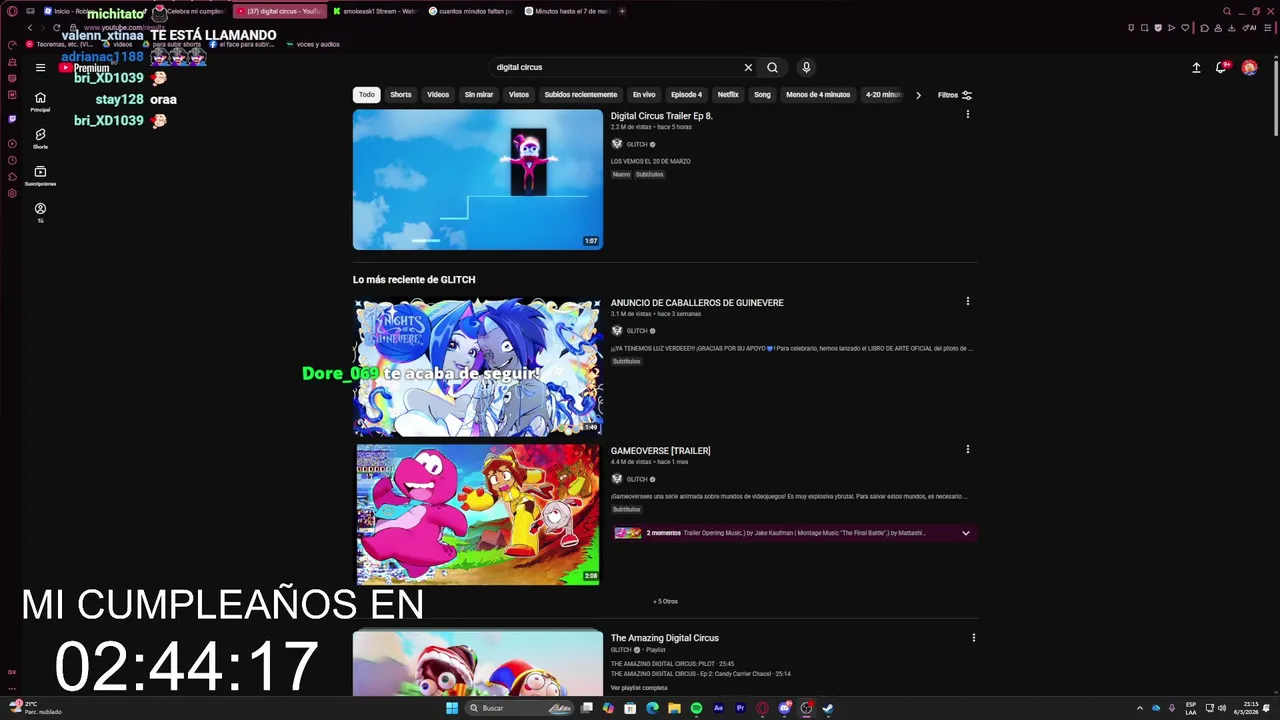Click the browser back arrow

coord(30,28)
